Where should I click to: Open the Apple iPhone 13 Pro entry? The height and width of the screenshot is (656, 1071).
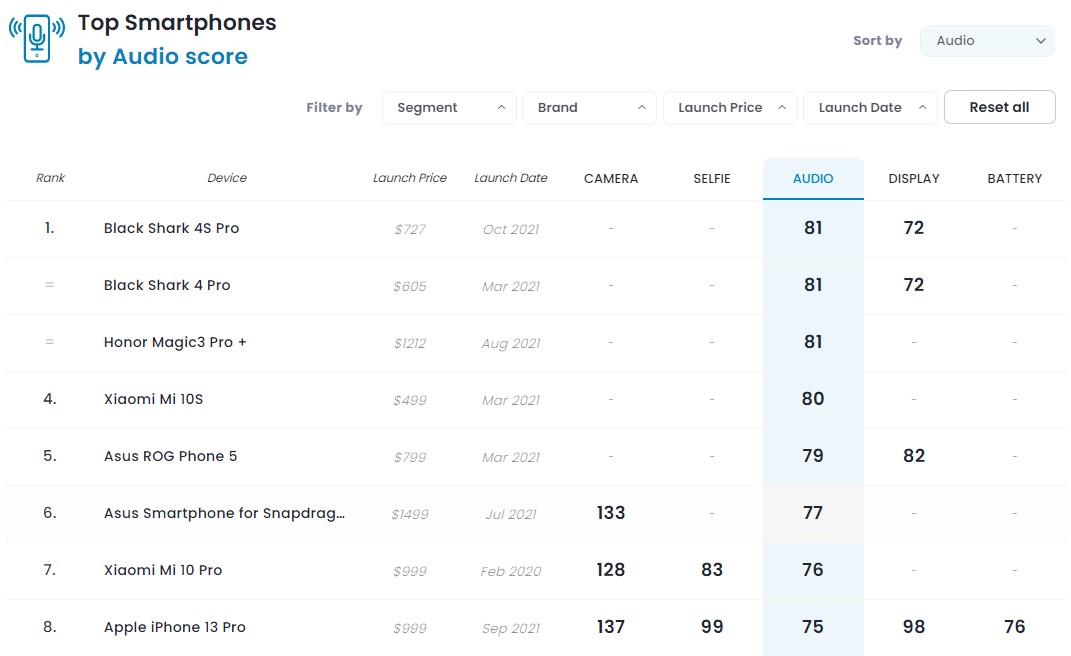tap(175, 627)
